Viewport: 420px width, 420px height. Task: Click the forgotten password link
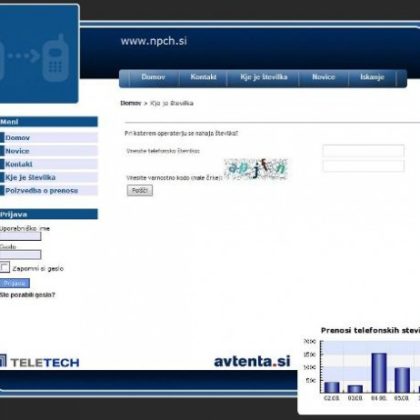(28, 295)
